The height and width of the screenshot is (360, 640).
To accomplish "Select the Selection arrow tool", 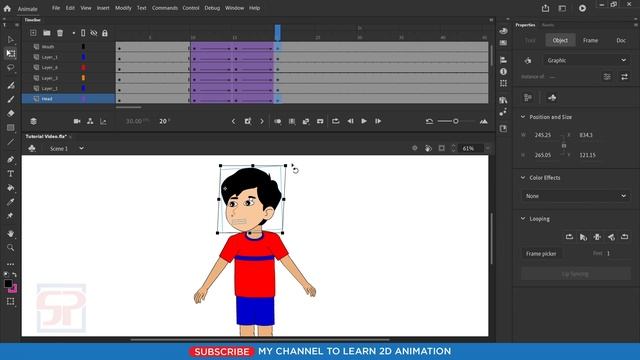I will pyautogui.click(x=11, y=40).
